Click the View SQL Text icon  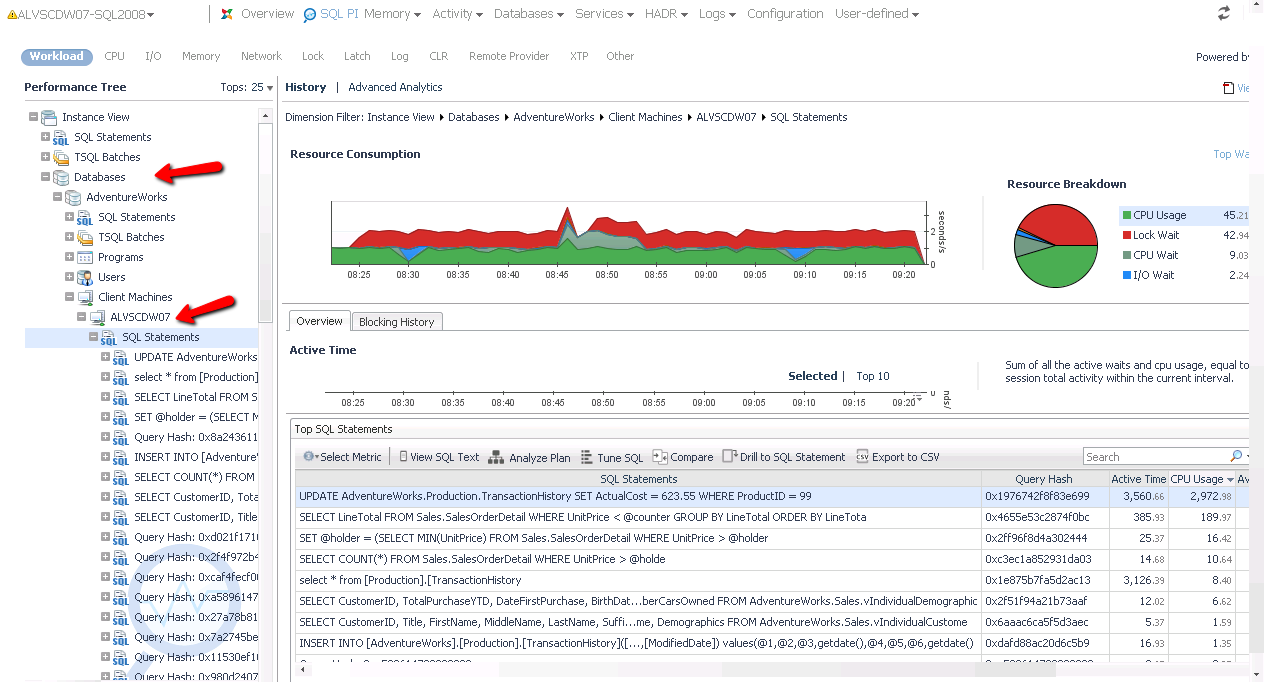(x=403, y=457)
